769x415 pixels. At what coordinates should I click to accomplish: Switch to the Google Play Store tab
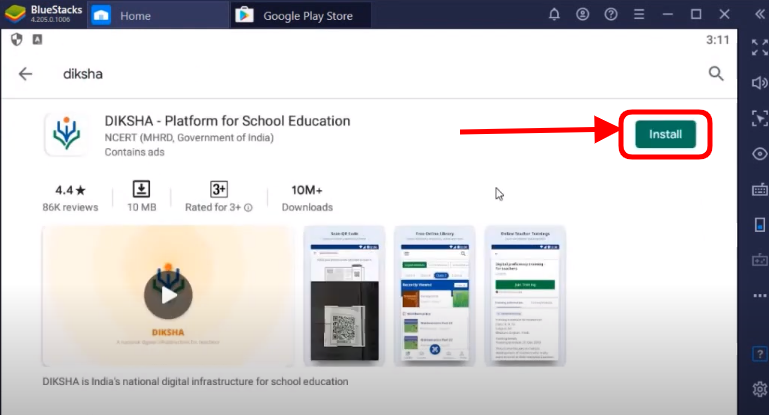[x=300, y=16]
